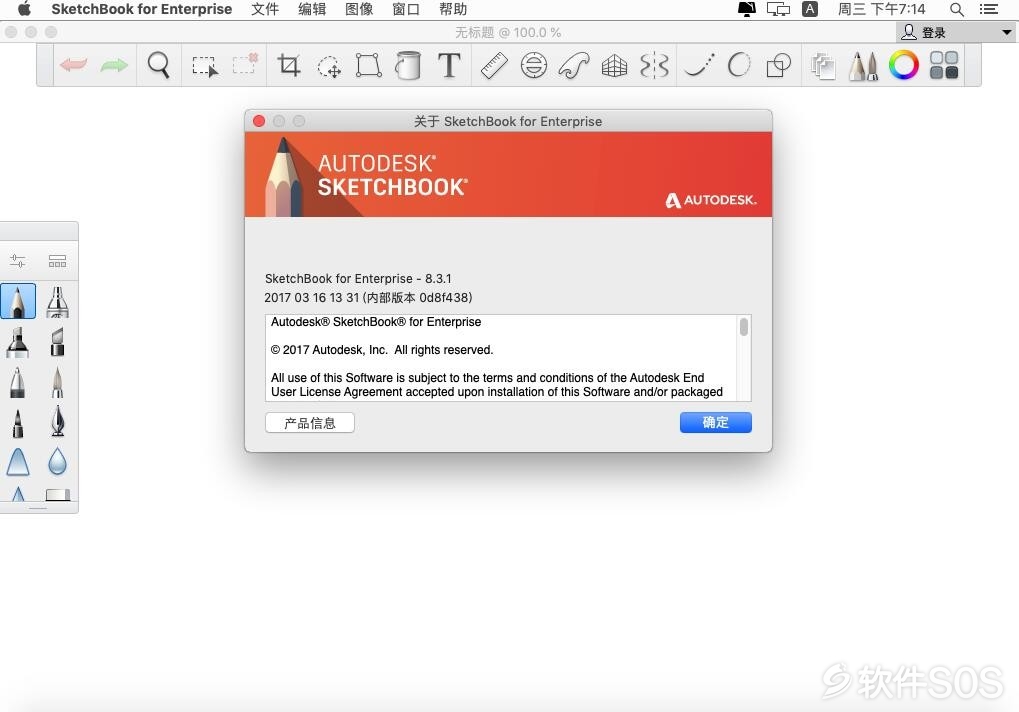1019x712 pixels.
Task: Select the Marker brush in palette
Action: click(x=18, y=342)
